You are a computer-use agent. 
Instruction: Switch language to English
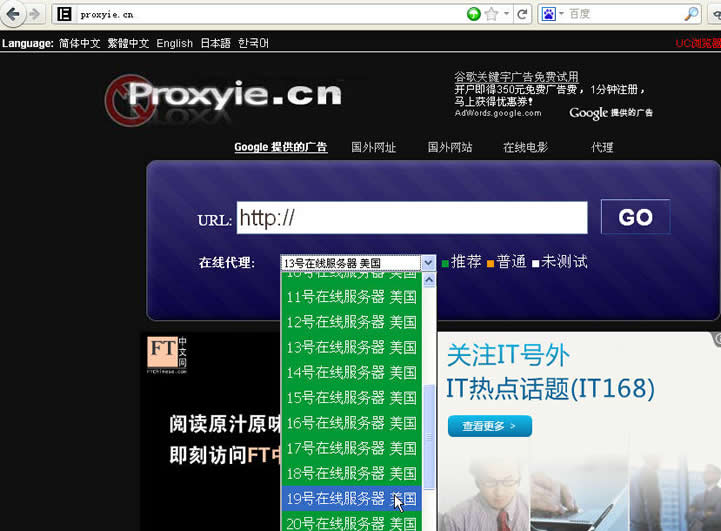[x=174, y=43]
